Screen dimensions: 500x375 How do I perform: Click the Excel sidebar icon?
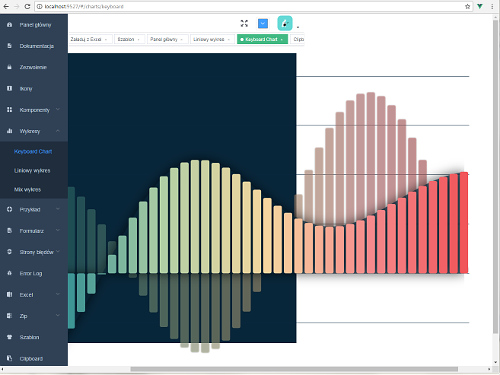tap(9, 294)
